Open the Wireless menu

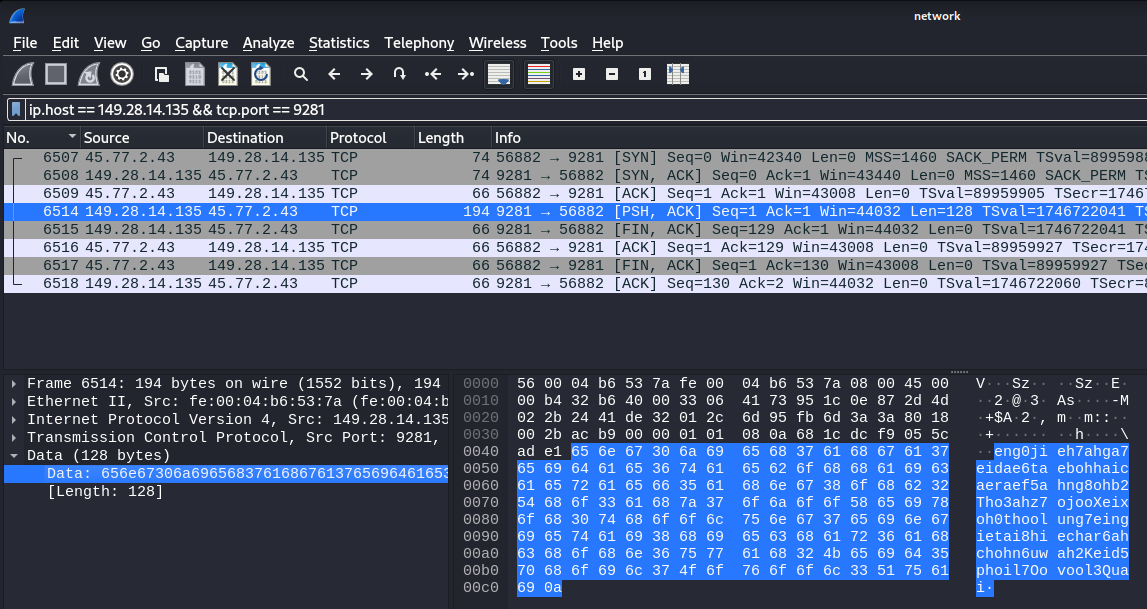(x=497, y=43)
